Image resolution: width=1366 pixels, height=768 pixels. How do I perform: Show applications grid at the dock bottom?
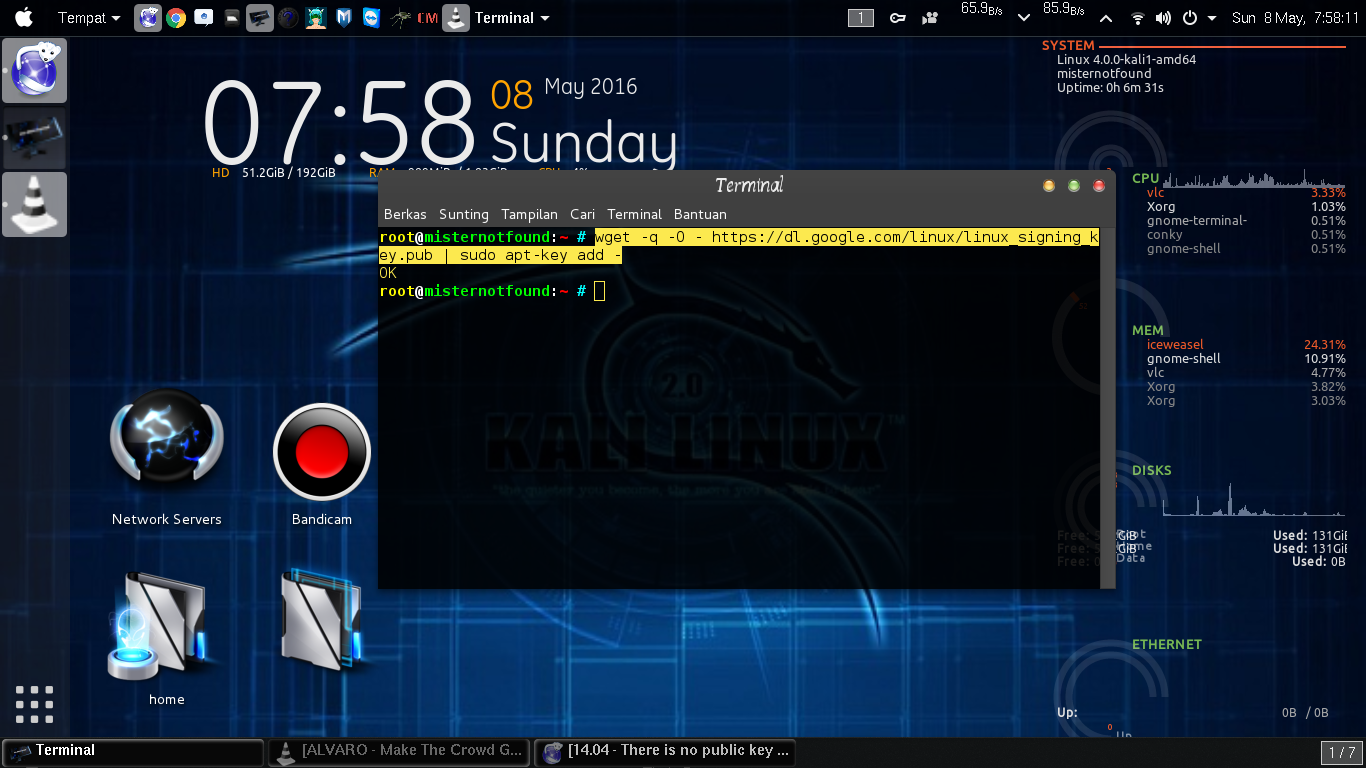(35, 704)
